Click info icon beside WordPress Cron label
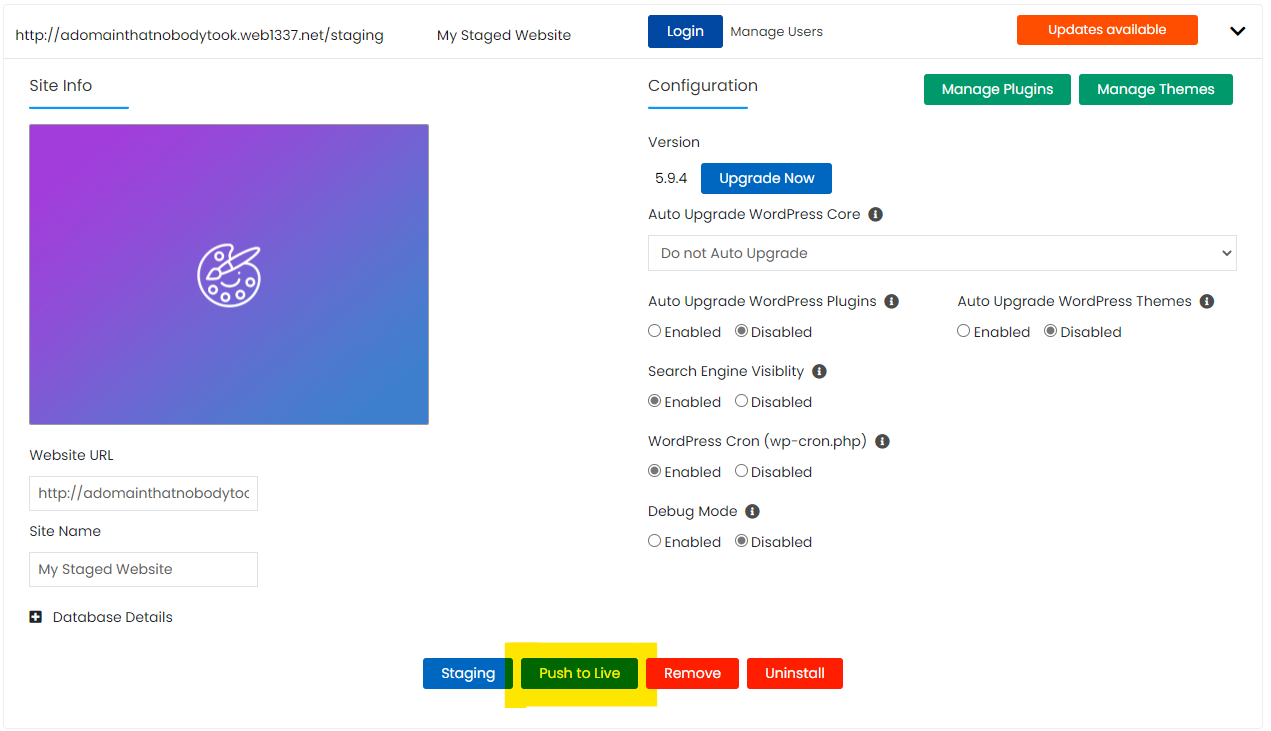 pyautogui.click(x=883, y=442)
